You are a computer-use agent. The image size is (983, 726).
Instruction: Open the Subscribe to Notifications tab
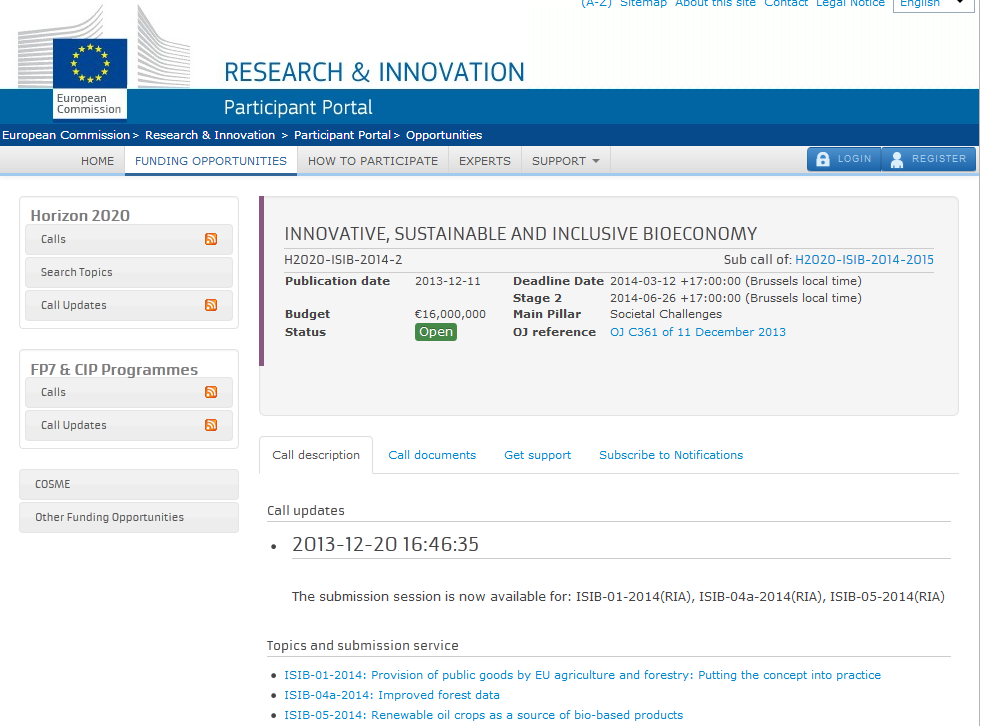671,455
